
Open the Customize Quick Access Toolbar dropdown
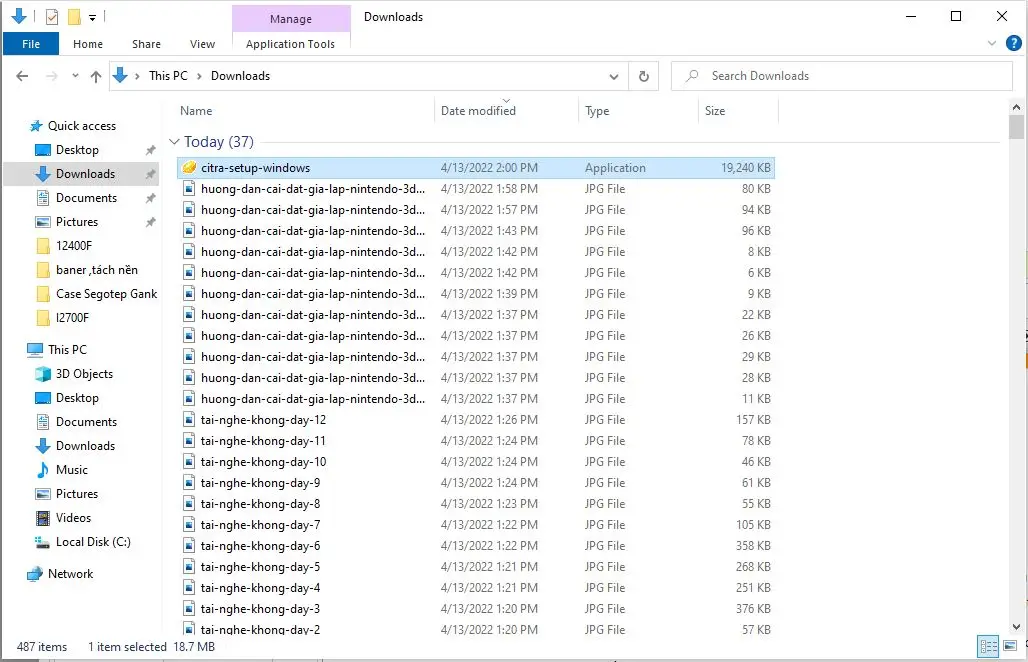coord(92,17)
